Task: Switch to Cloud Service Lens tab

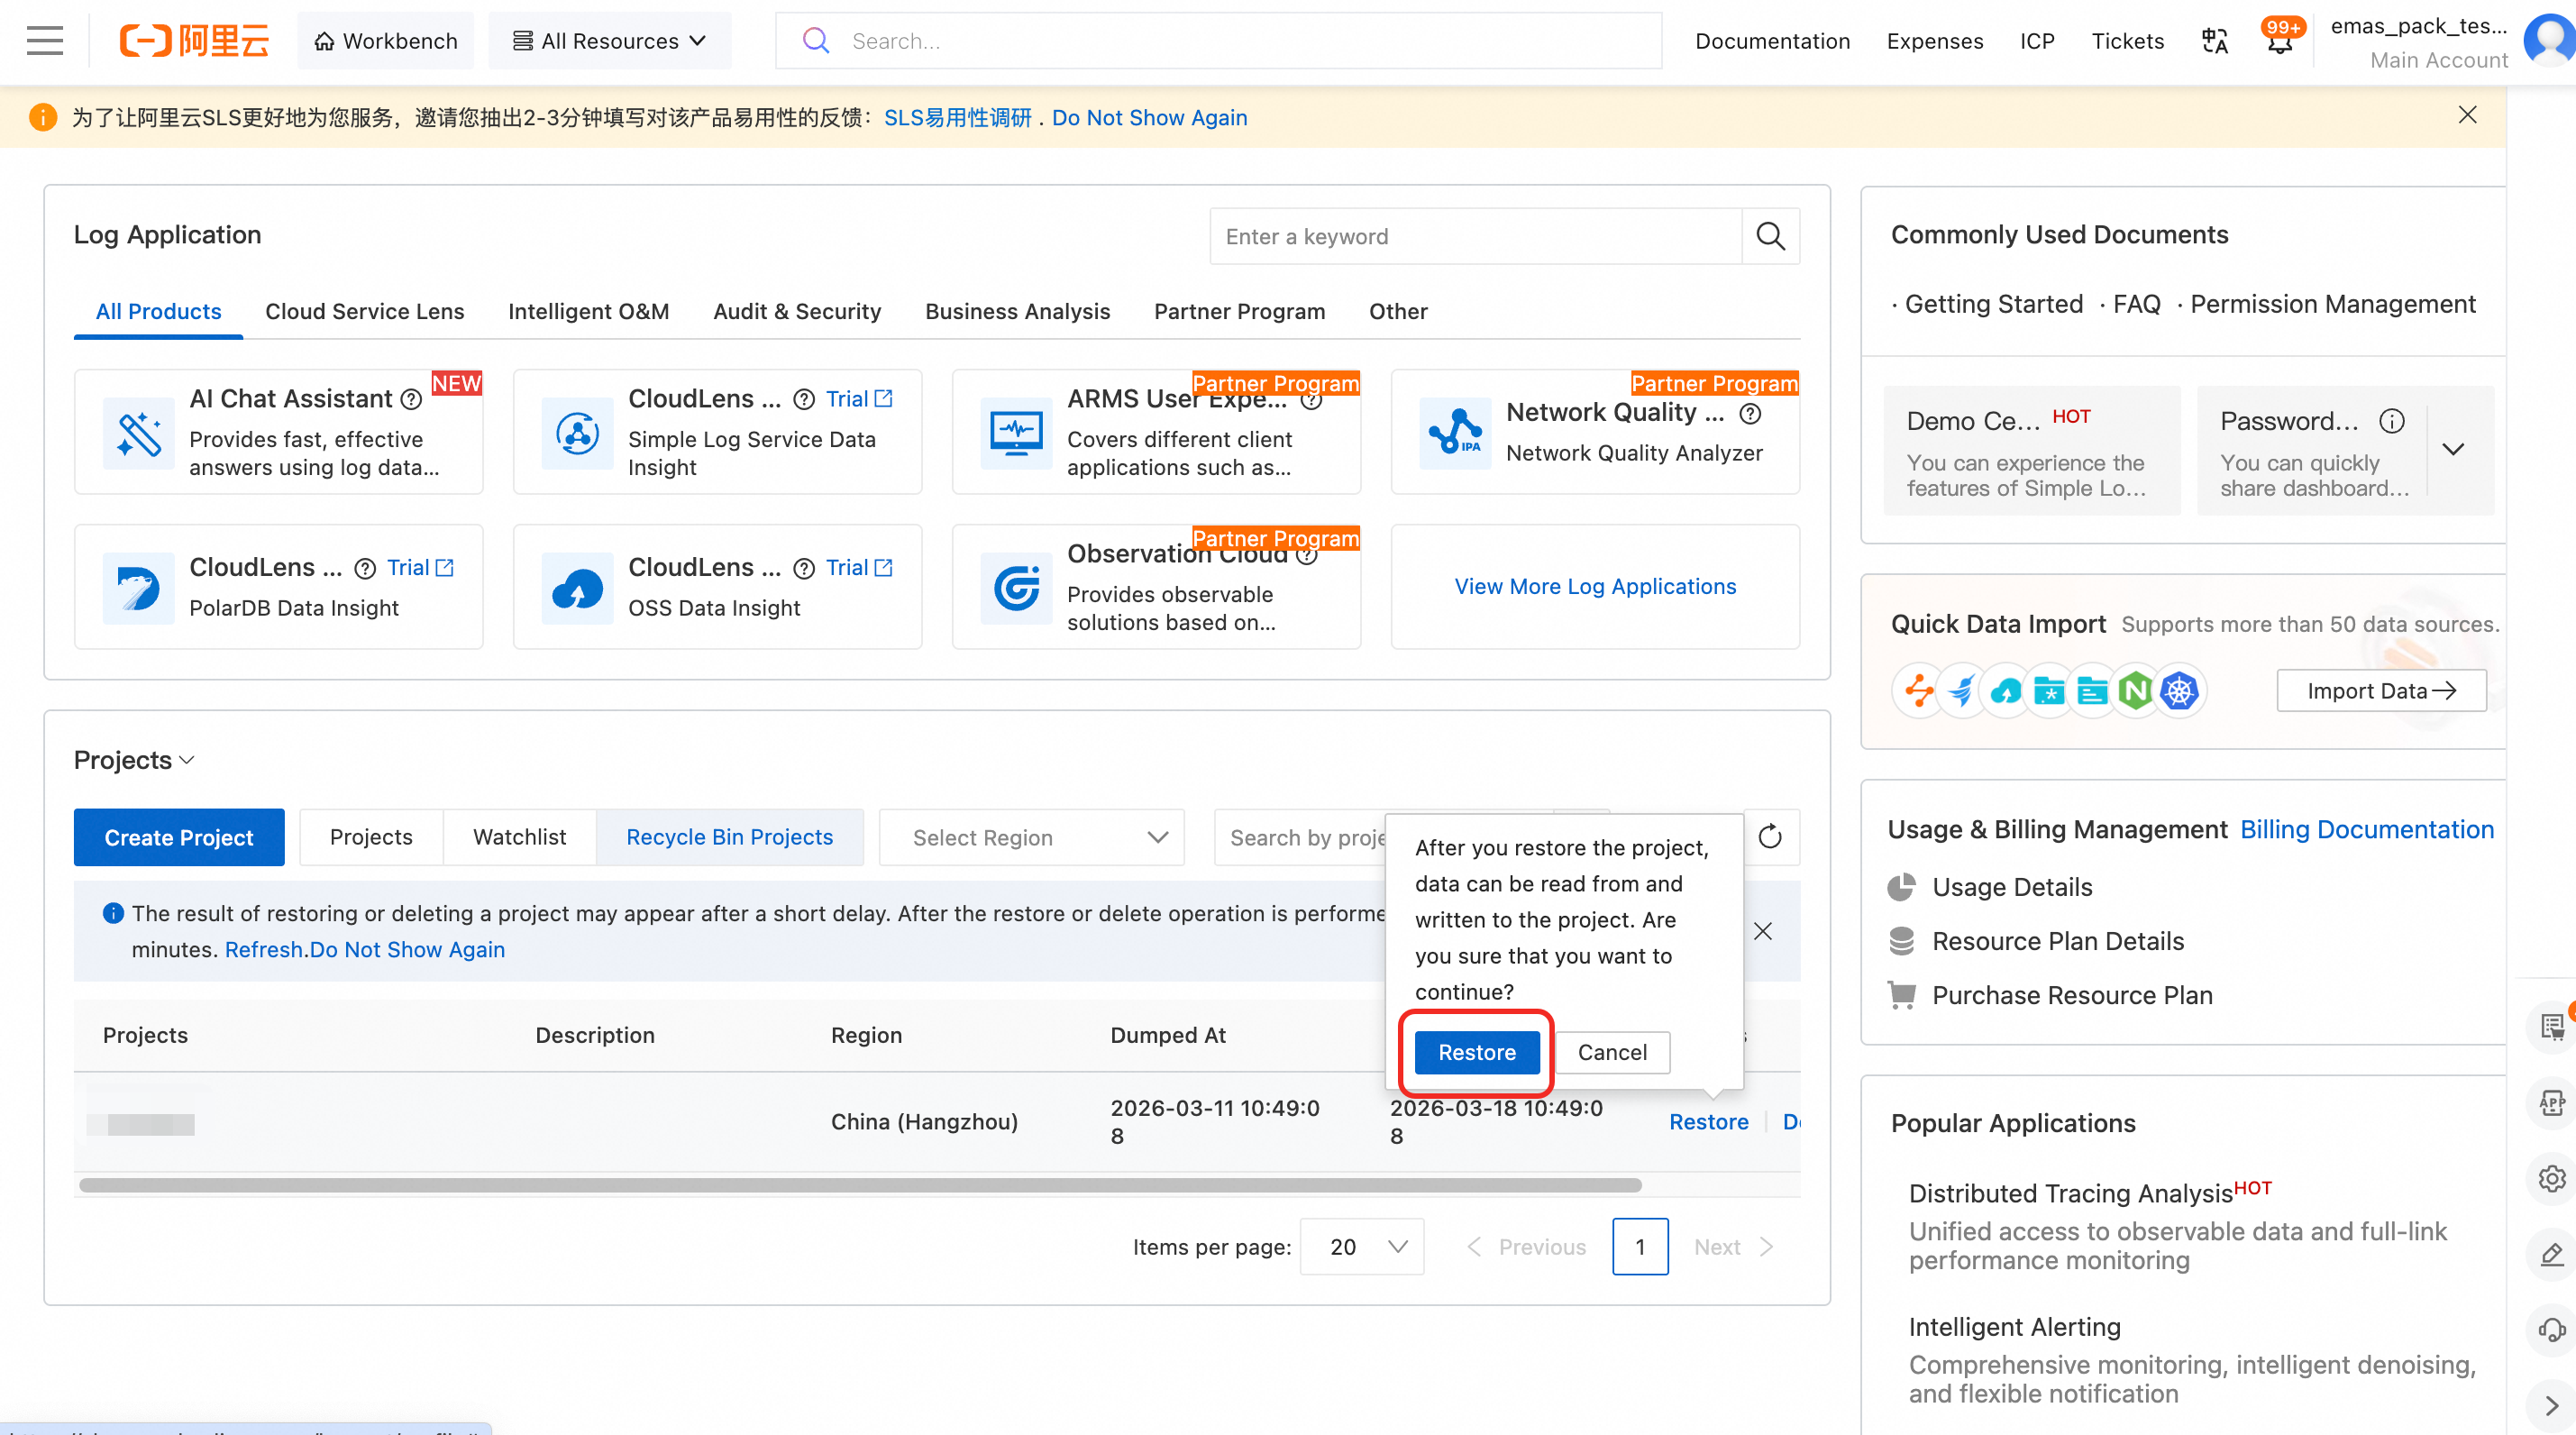Action: pyautogui.click(x=364, y=311)
